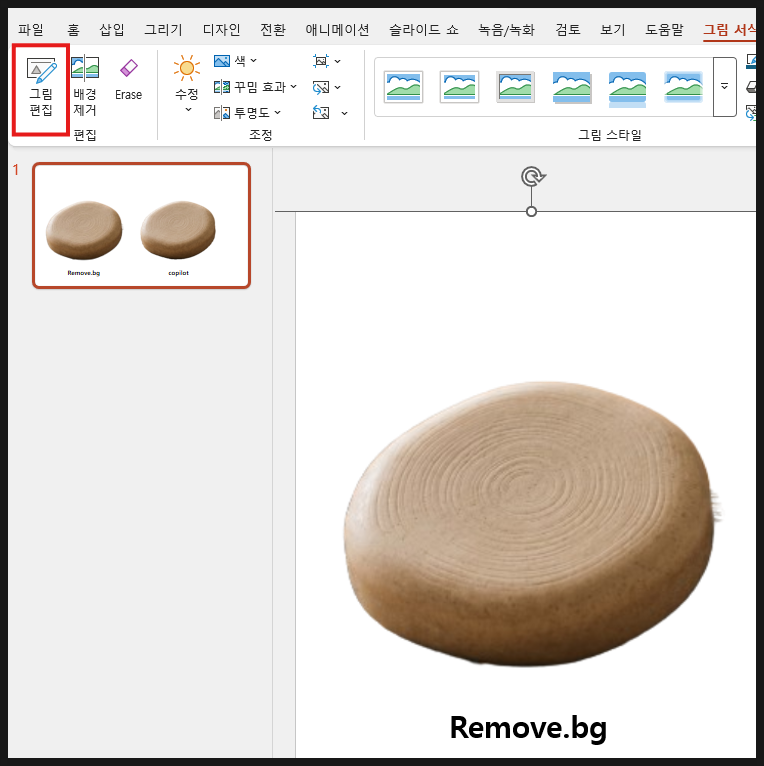Expand the 수정 dropdown chevron
Viewport: 764px width, 766px height.
pos(188,109)
